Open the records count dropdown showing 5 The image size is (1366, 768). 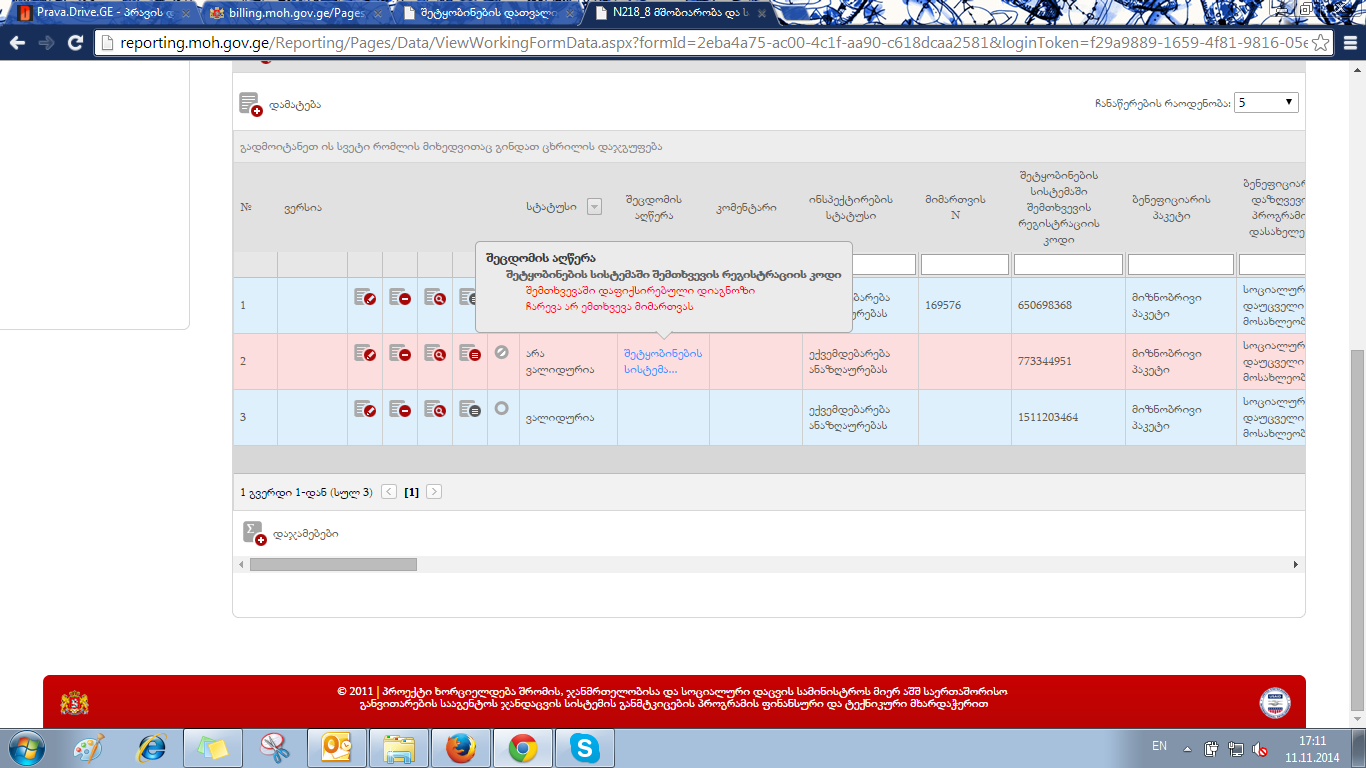[x=1266, y=102]
